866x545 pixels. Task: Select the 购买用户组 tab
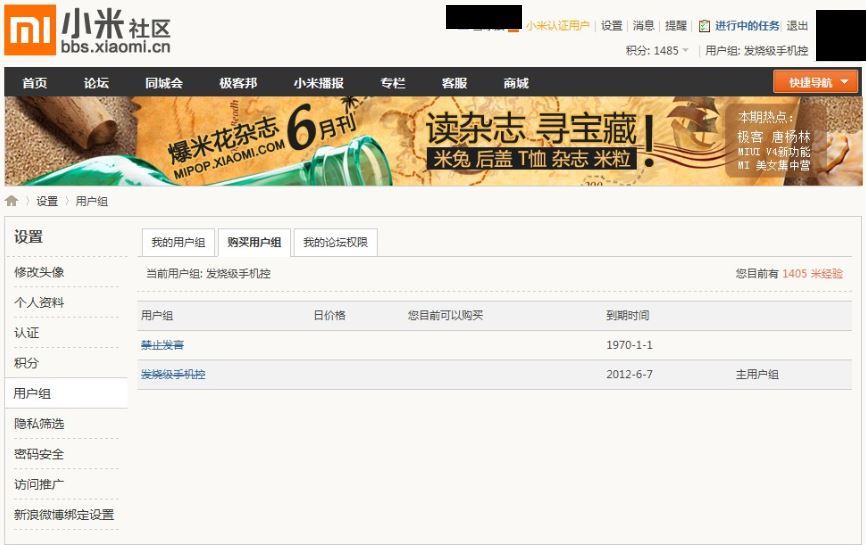[254, 242]
